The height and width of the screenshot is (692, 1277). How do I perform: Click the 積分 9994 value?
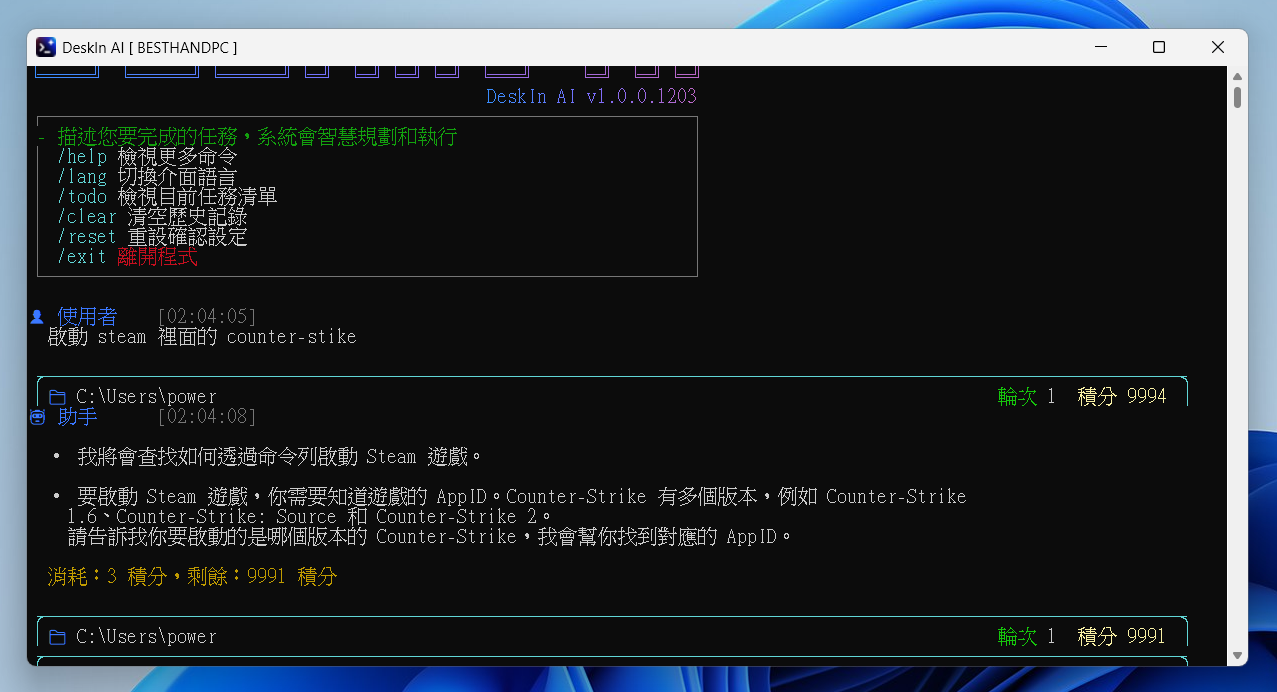coord(1122,397)
